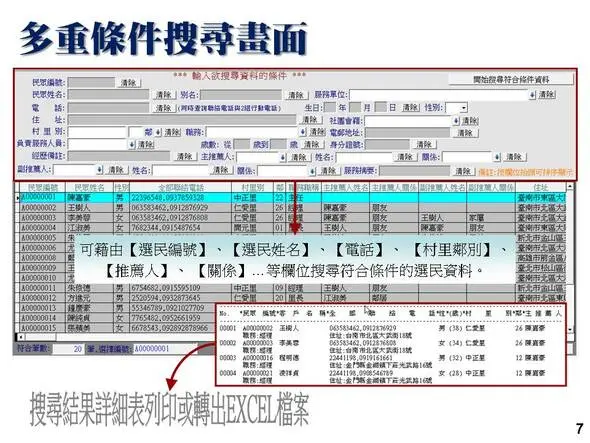Screen dimensions: 590x443
Task: Click the 電郵地址 input field
Action: coord(408,132)
